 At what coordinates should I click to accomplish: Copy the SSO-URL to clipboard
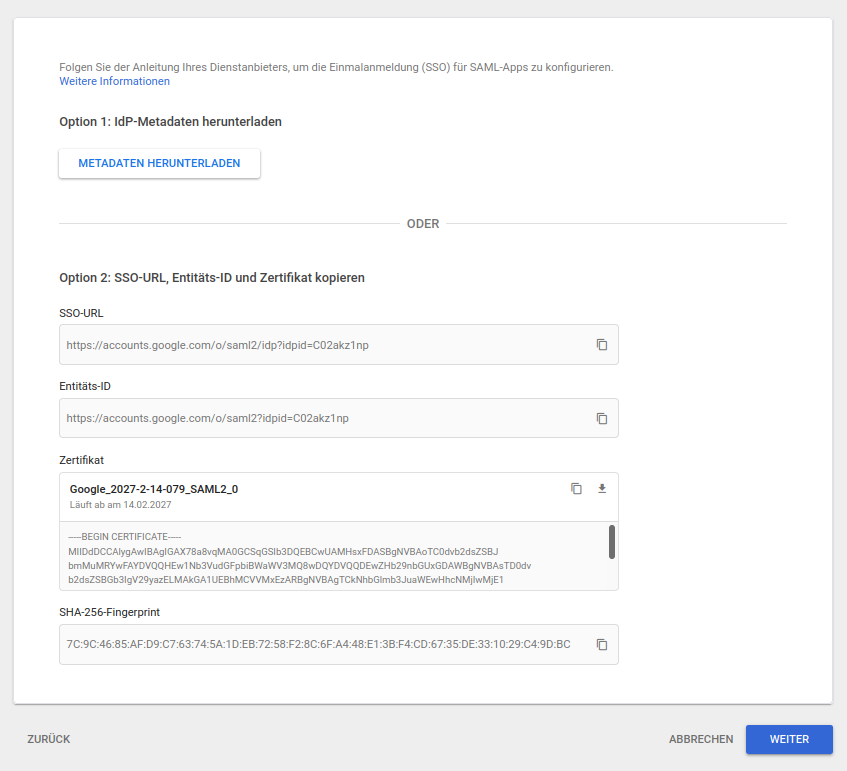602,345
